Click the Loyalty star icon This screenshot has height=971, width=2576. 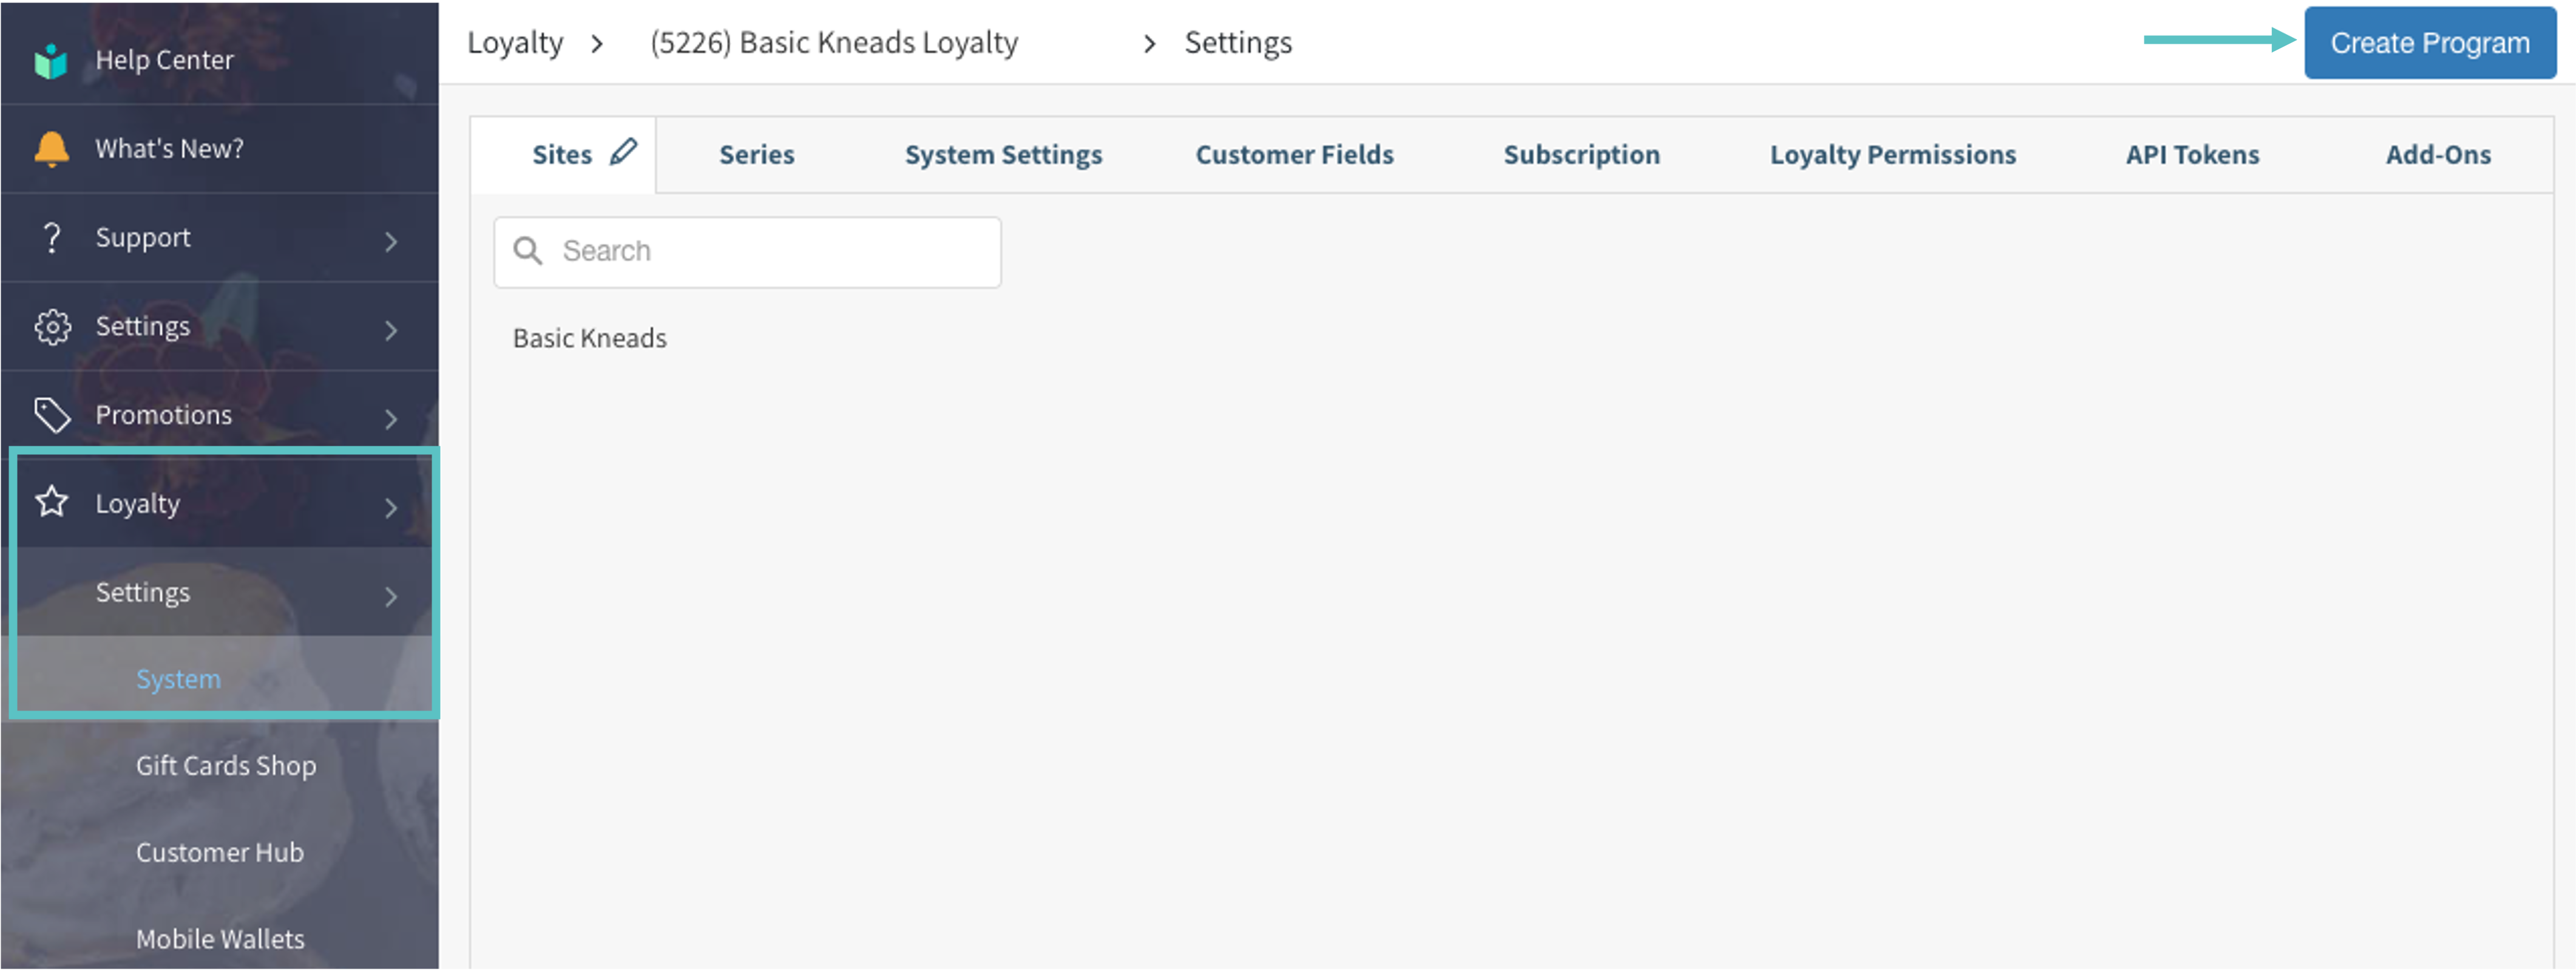[x=52, y=502]
